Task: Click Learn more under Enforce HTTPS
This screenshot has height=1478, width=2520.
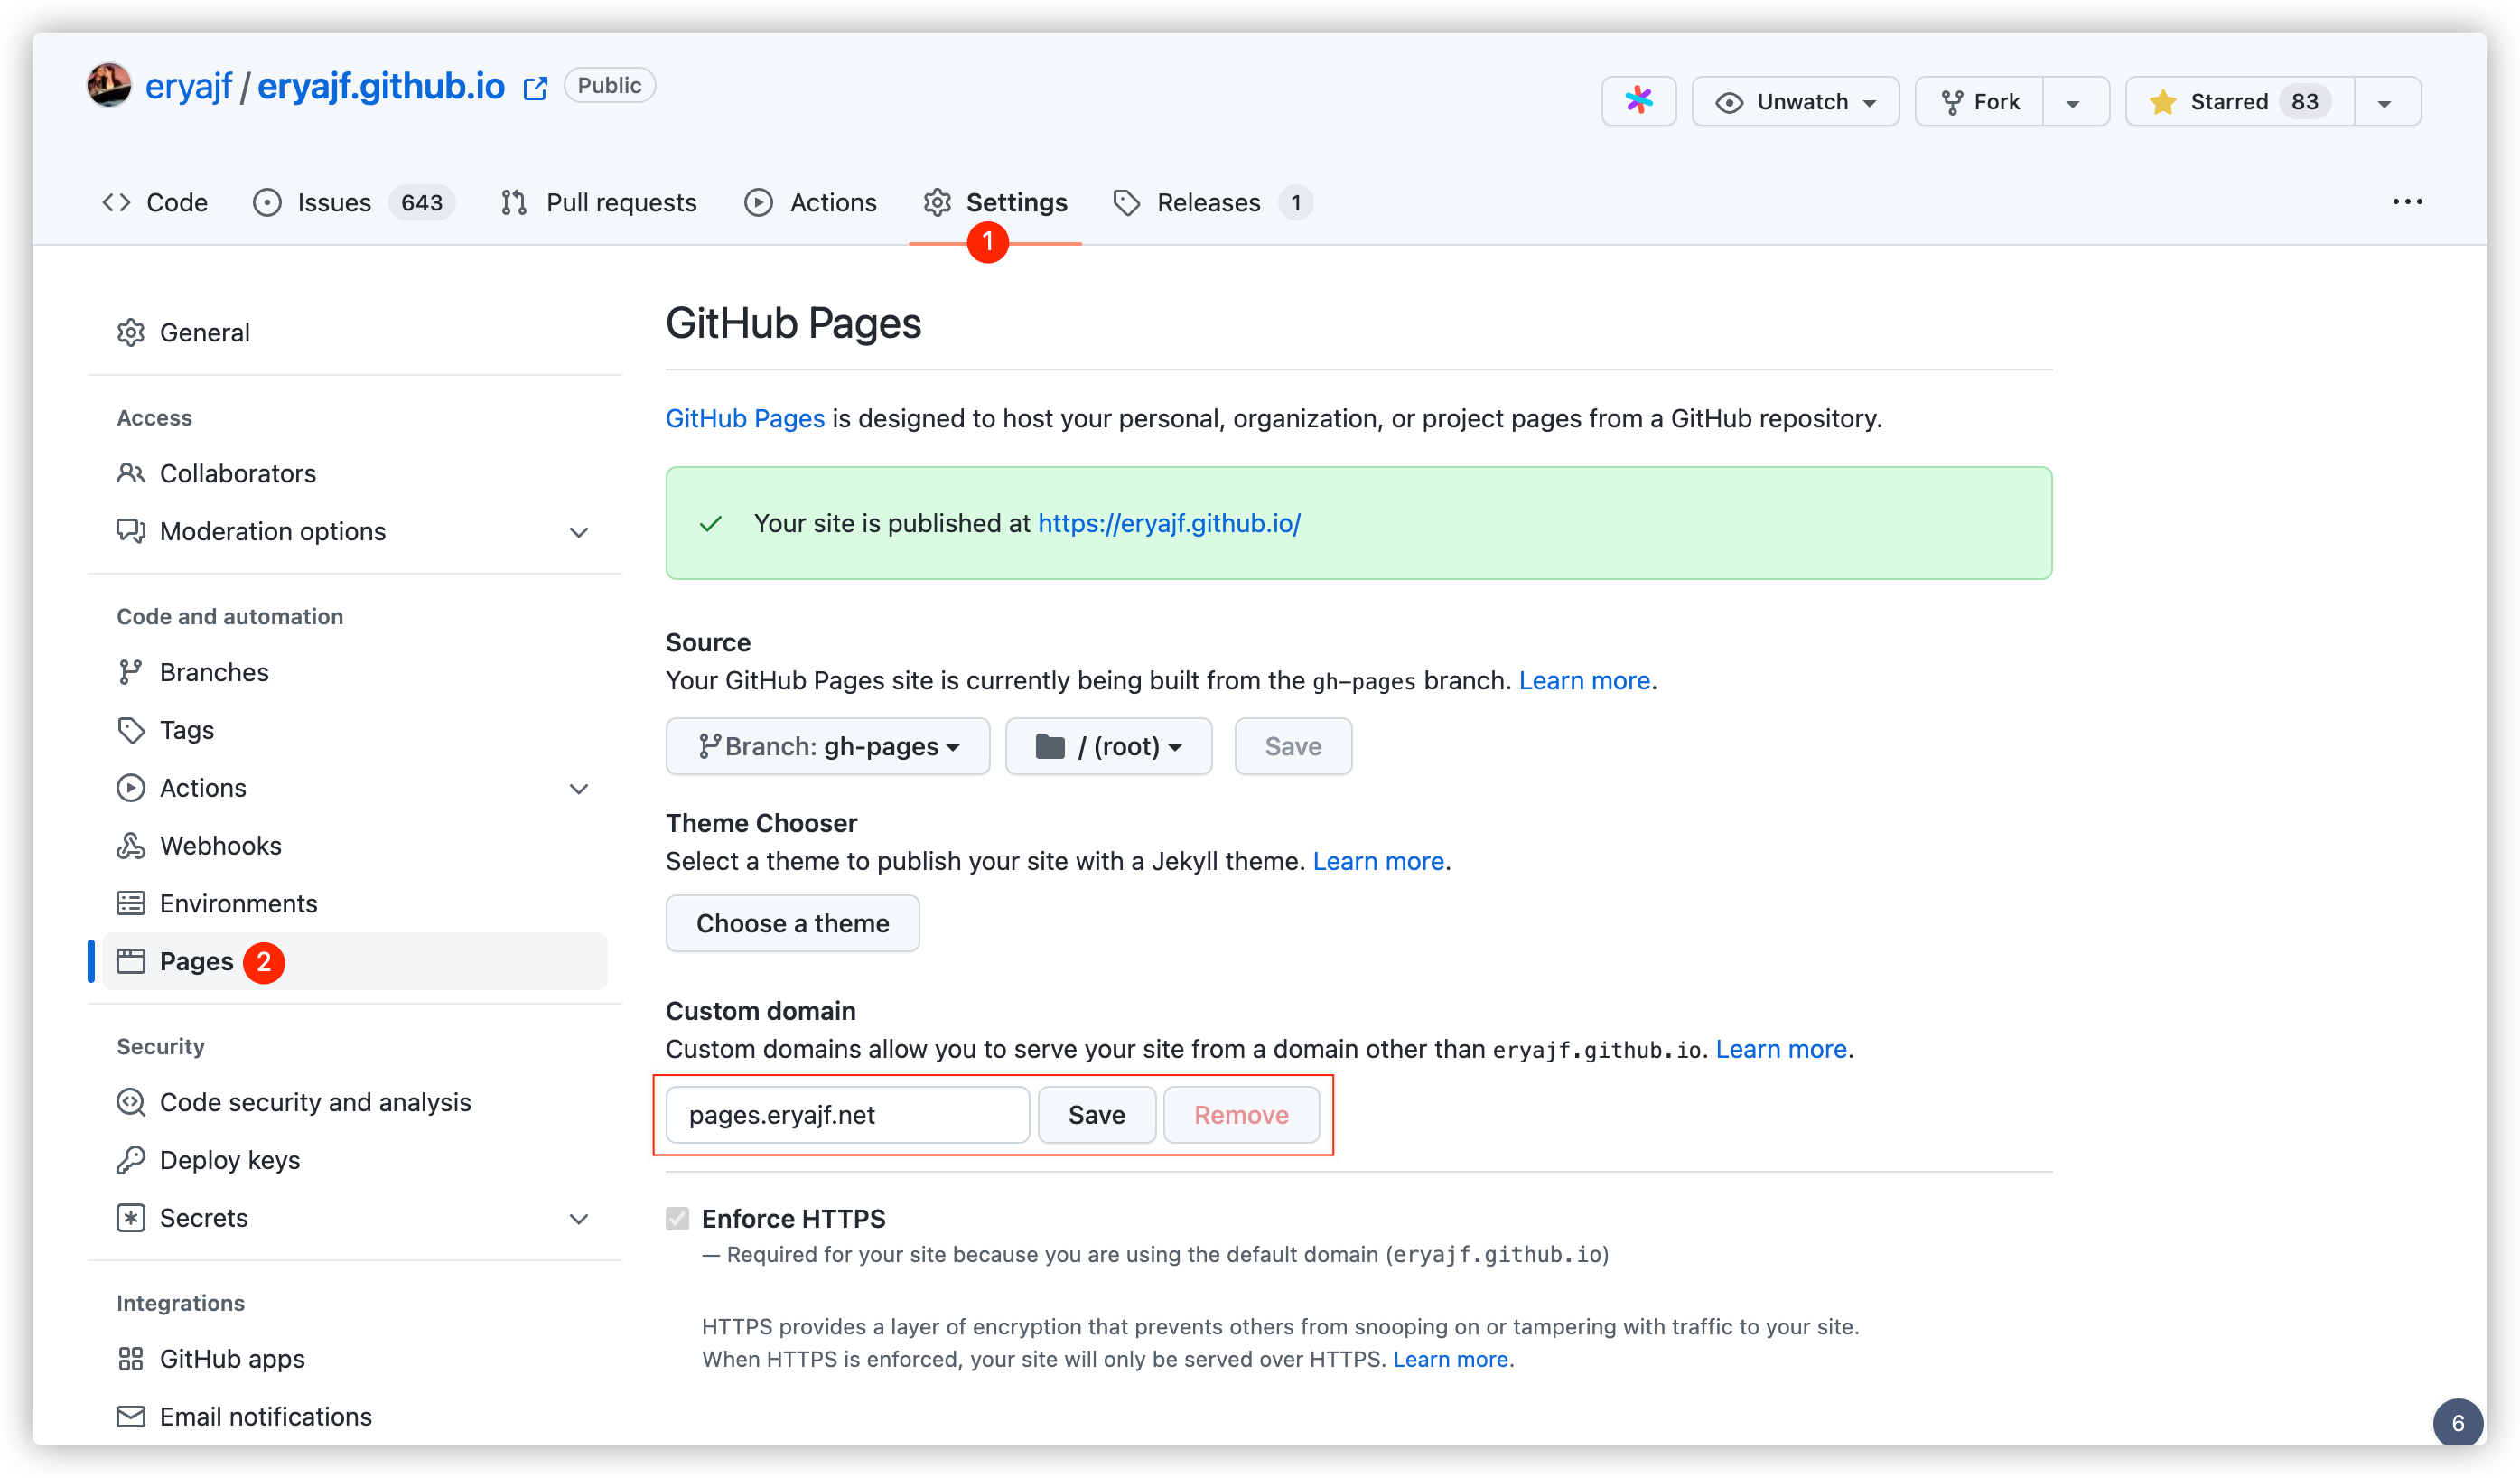Action: [x=1450, y=1359]
